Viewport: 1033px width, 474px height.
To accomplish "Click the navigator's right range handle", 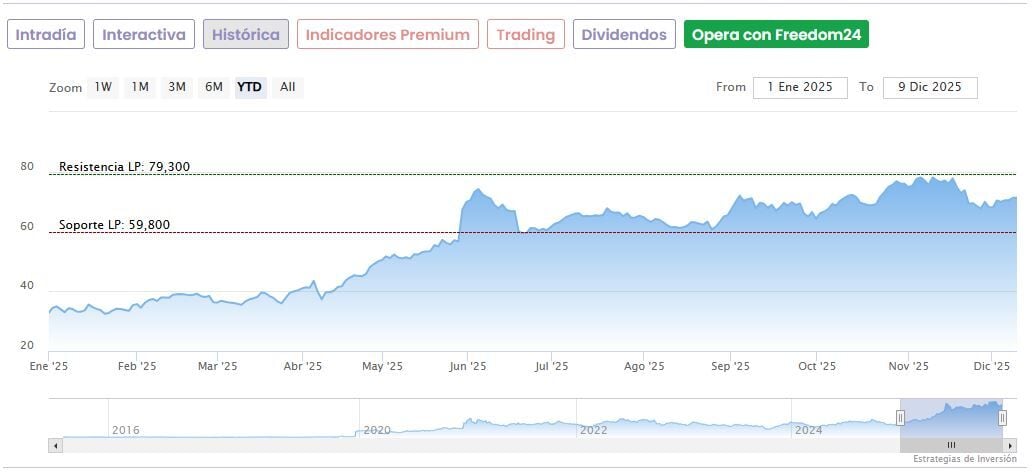I will point(1002,418).
